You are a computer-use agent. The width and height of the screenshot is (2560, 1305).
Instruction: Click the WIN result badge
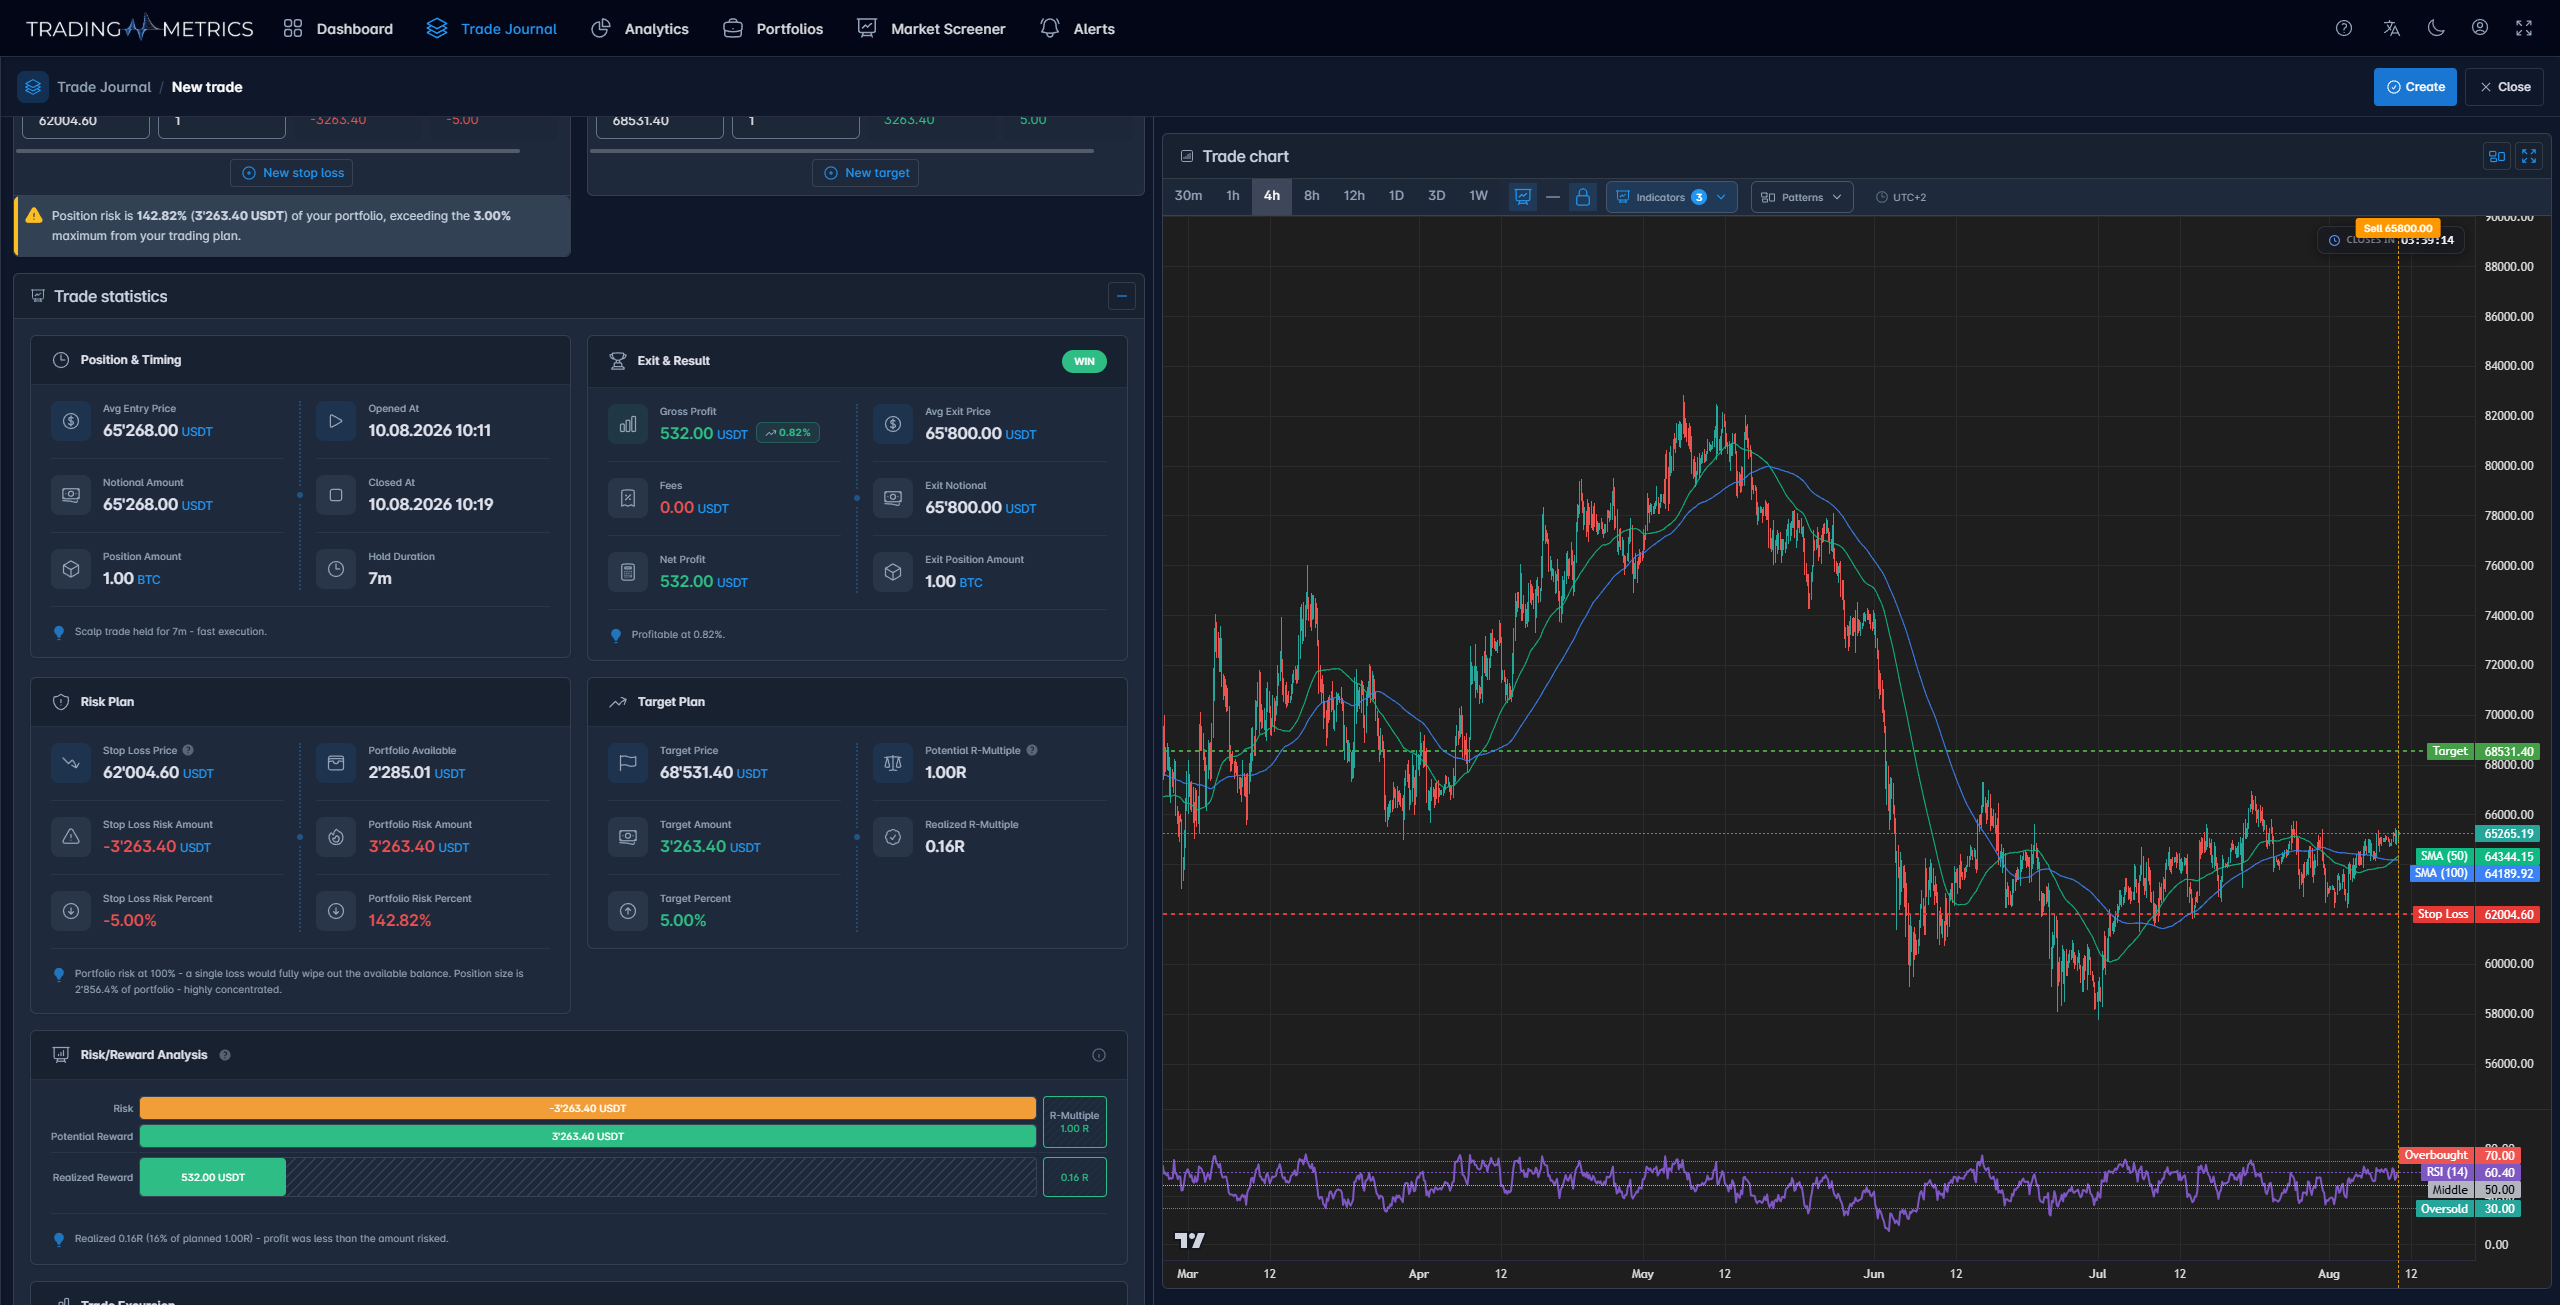pos(1084,361)
